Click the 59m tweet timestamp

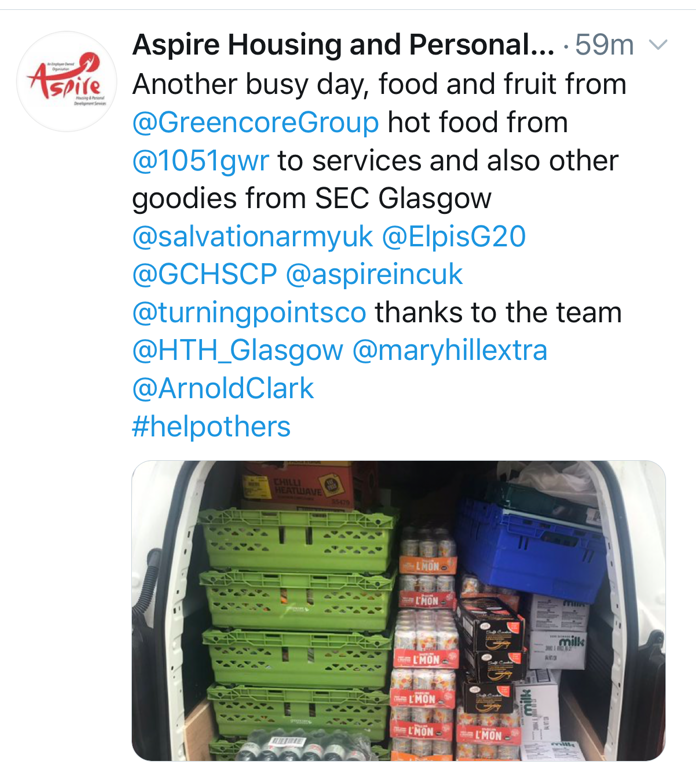(604, 45)
